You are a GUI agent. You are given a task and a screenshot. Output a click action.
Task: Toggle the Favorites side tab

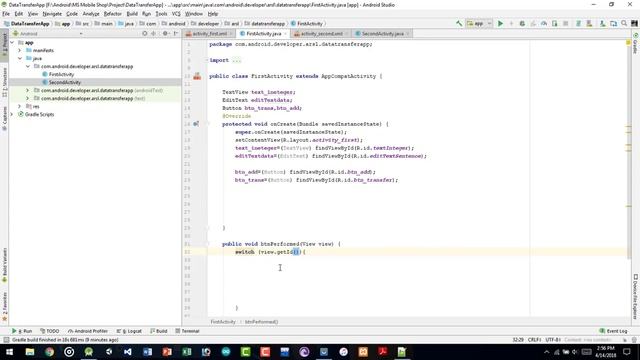[x=4, y=307]
